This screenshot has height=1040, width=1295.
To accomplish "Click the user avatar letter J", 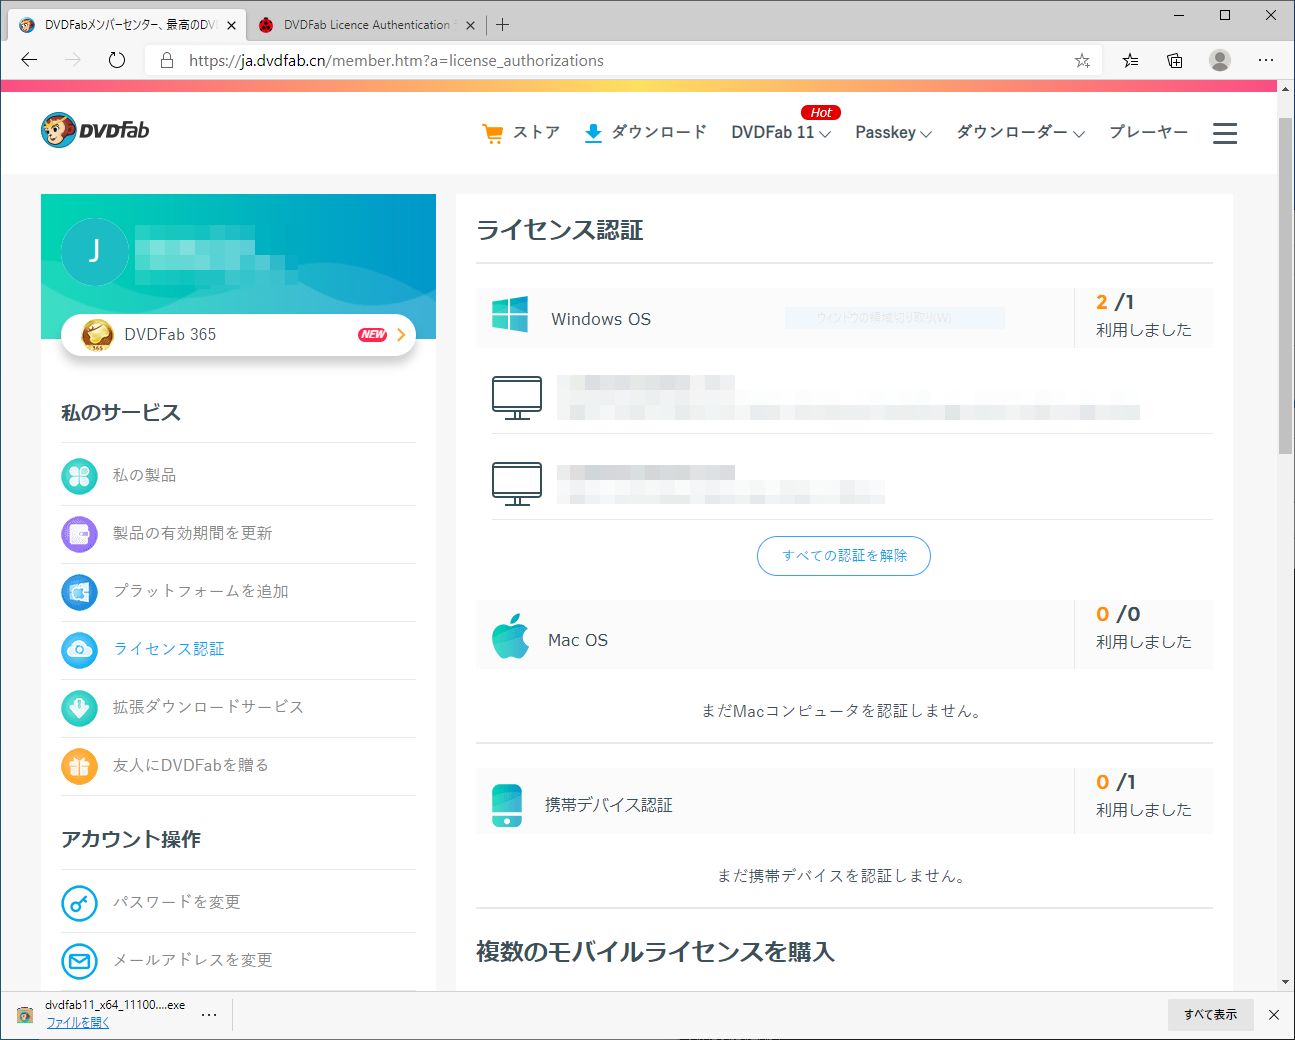I will pos(95,251).
